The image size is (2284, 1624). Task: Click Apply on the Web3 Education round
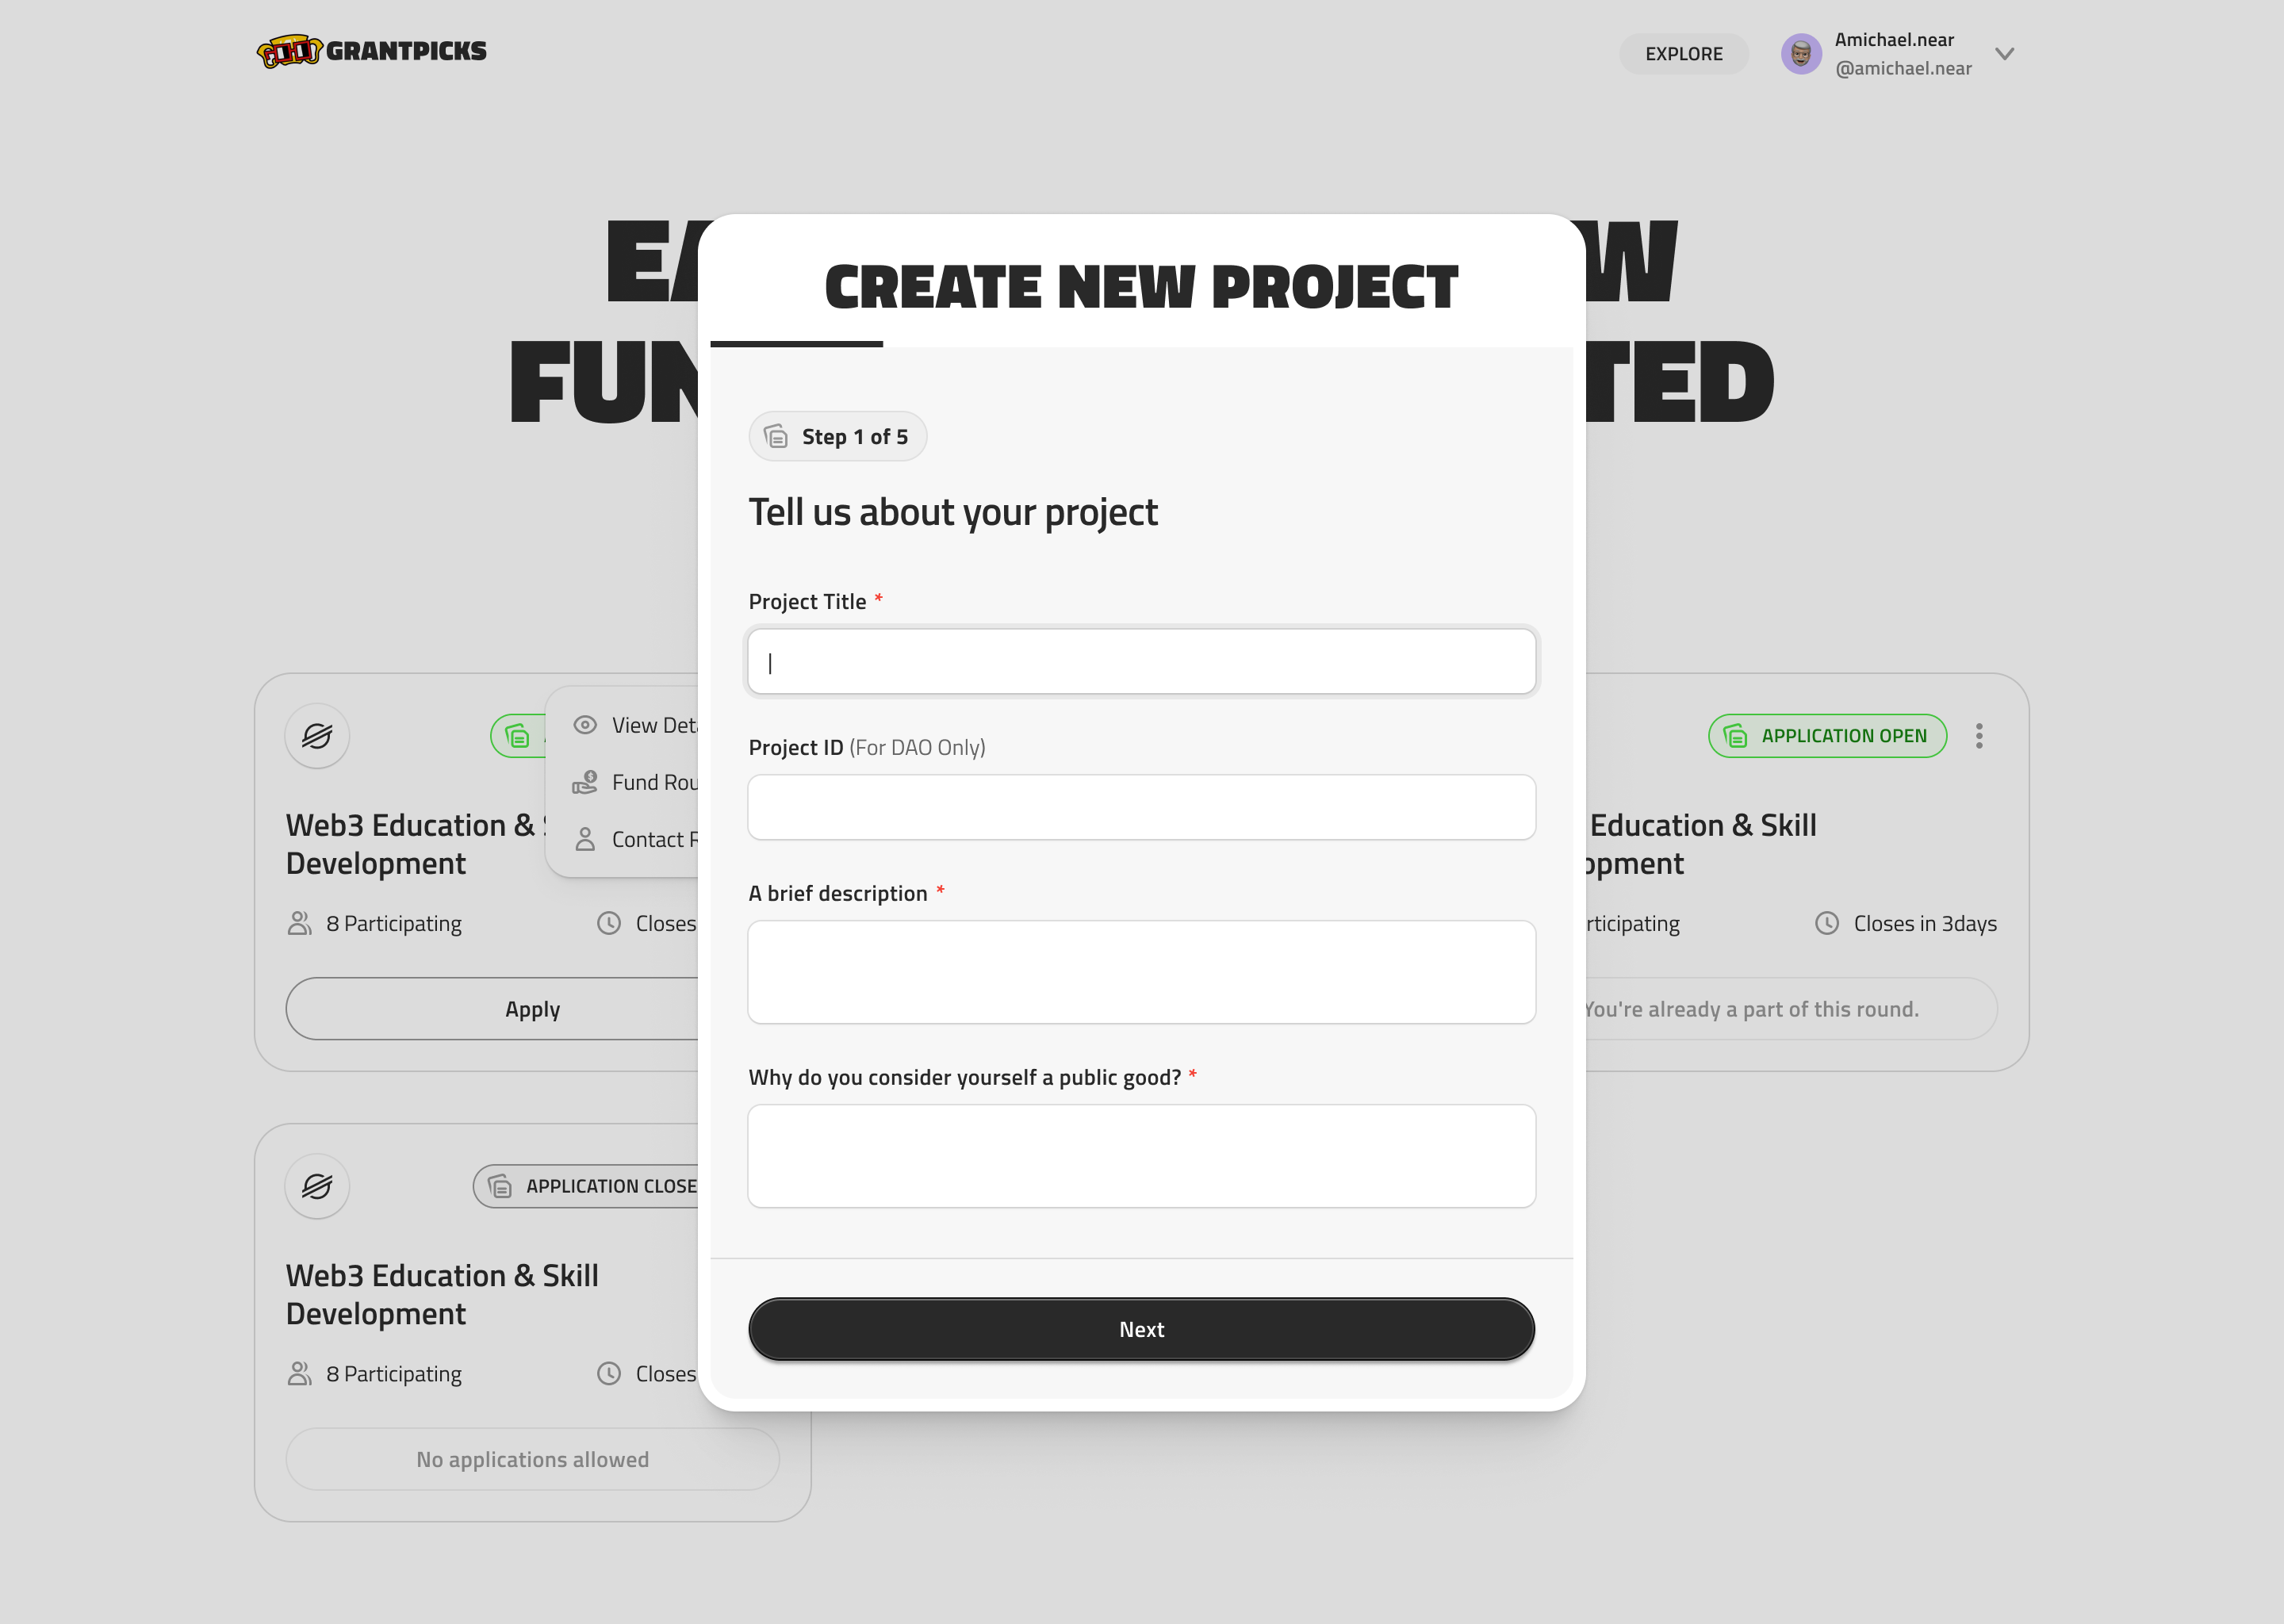[x=532, y=1008]
